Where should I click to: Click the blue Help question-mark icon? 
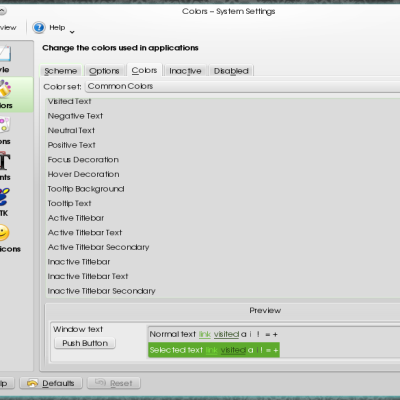point(39,27)
